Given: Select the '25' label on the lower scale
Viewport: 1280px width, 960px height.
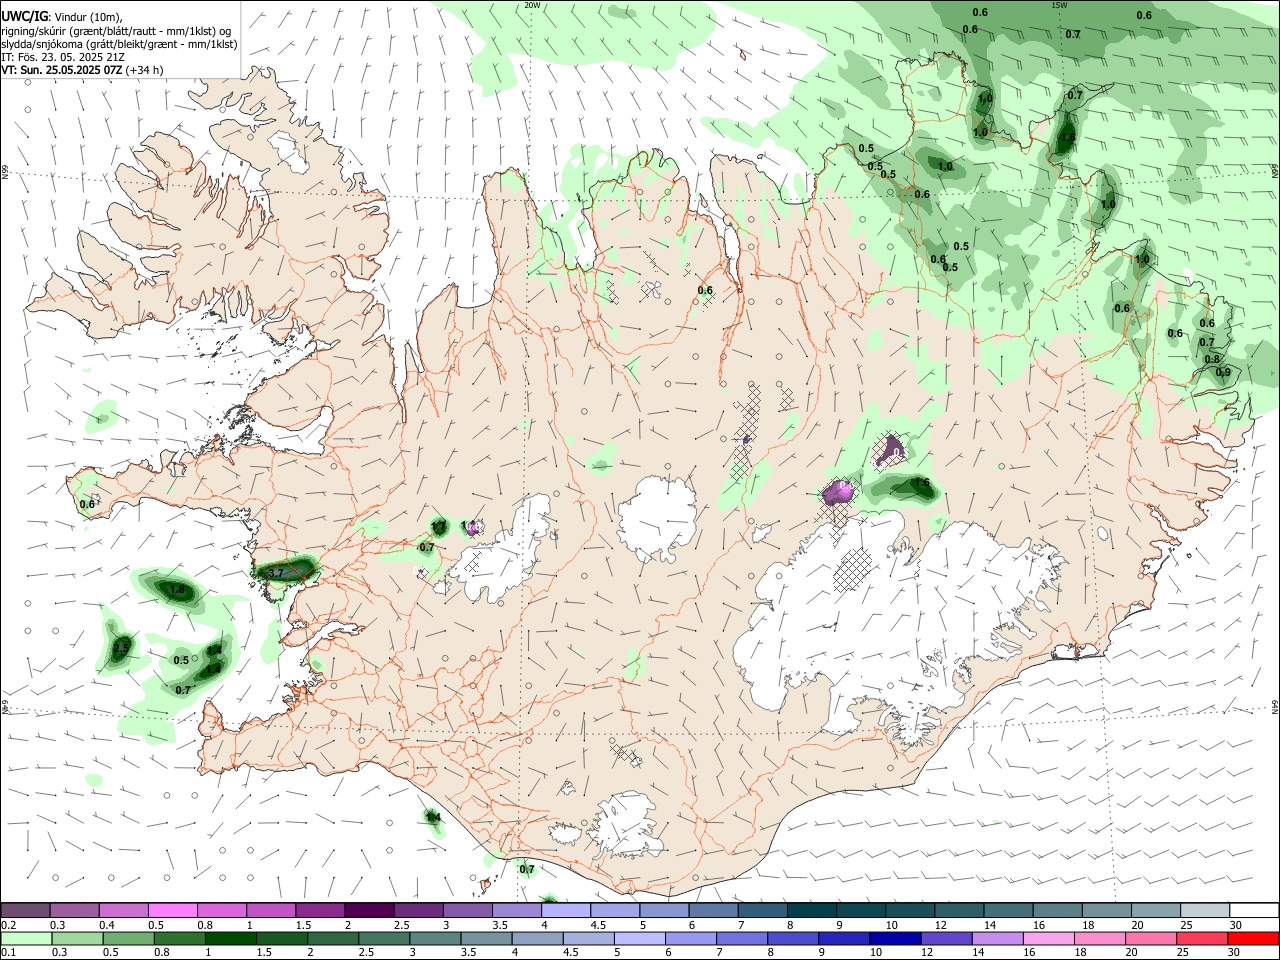Looking at the screenshot, I should (x=1185, y=953).
